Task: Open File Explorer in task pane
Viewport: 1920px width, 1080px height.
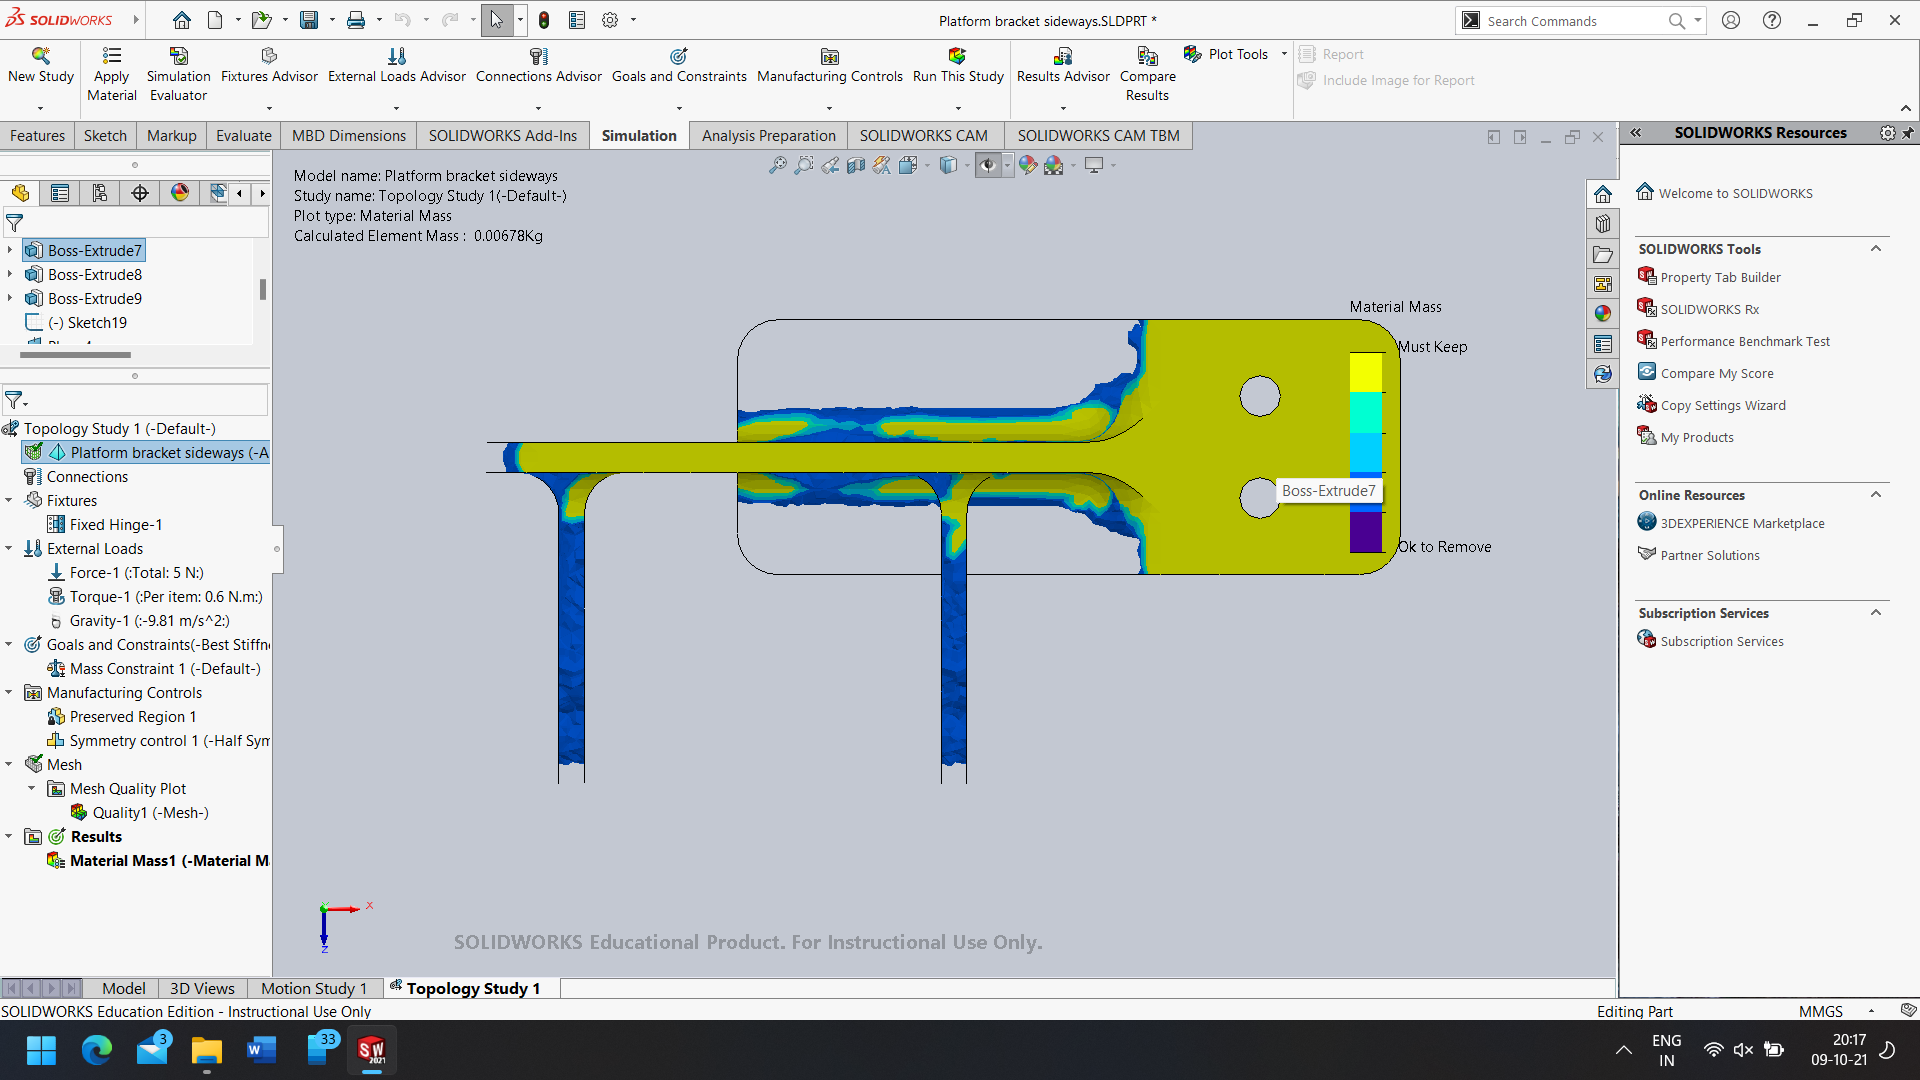Action: tap(1603, 254)
